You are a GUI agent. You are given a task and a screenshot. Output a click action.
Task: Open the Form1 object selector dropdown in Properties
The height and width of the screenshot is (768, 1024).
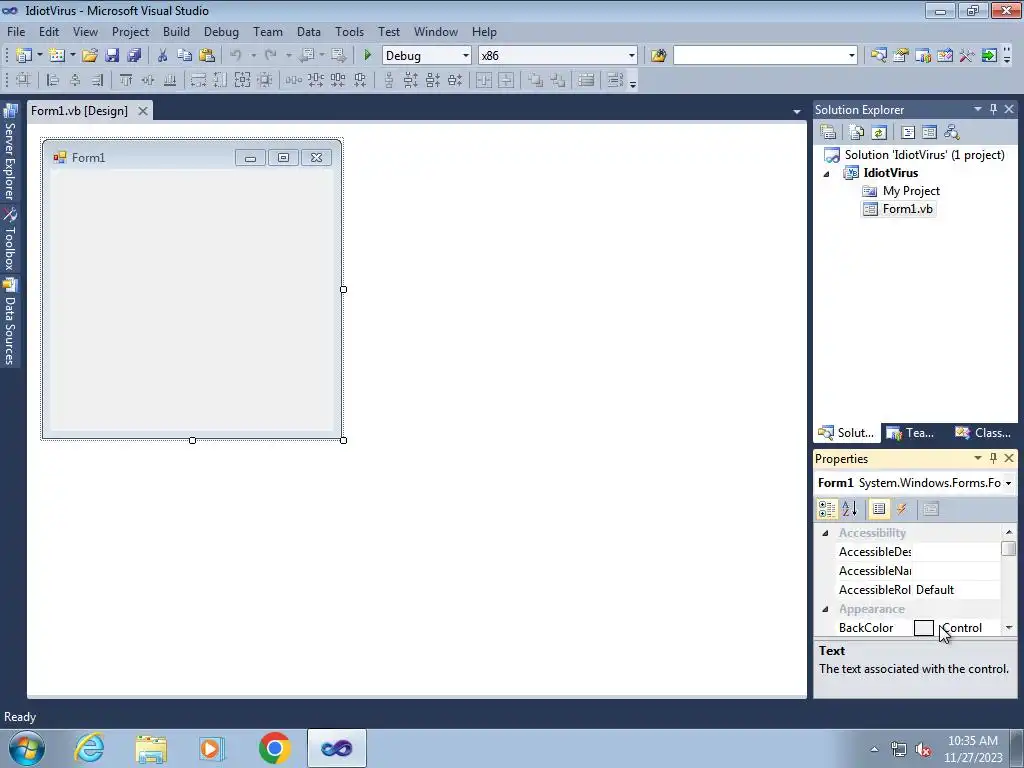tap(1008, 483)
